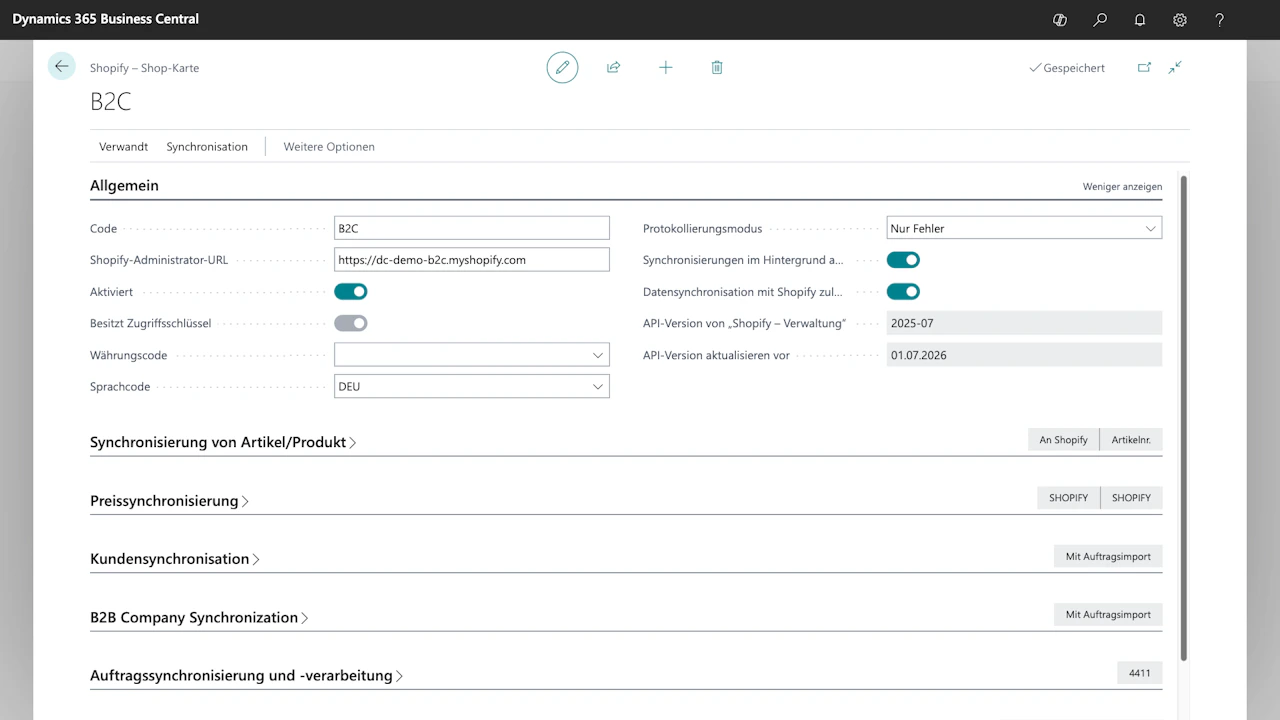Click the An Shopify summary button
Viewport: 1280px width, 720px height.
pyautogui.click(x=1063, y=440)
